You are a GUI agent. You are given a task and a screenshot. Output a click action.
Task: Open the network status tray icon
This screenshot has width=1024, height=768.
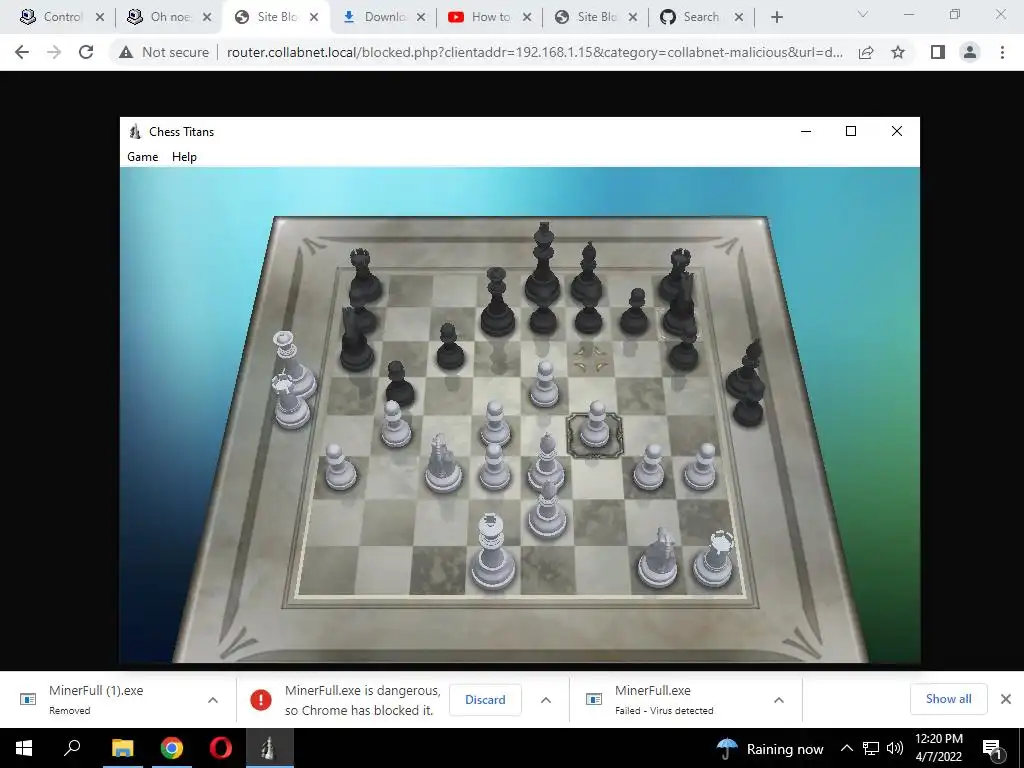tap(871, 748)
